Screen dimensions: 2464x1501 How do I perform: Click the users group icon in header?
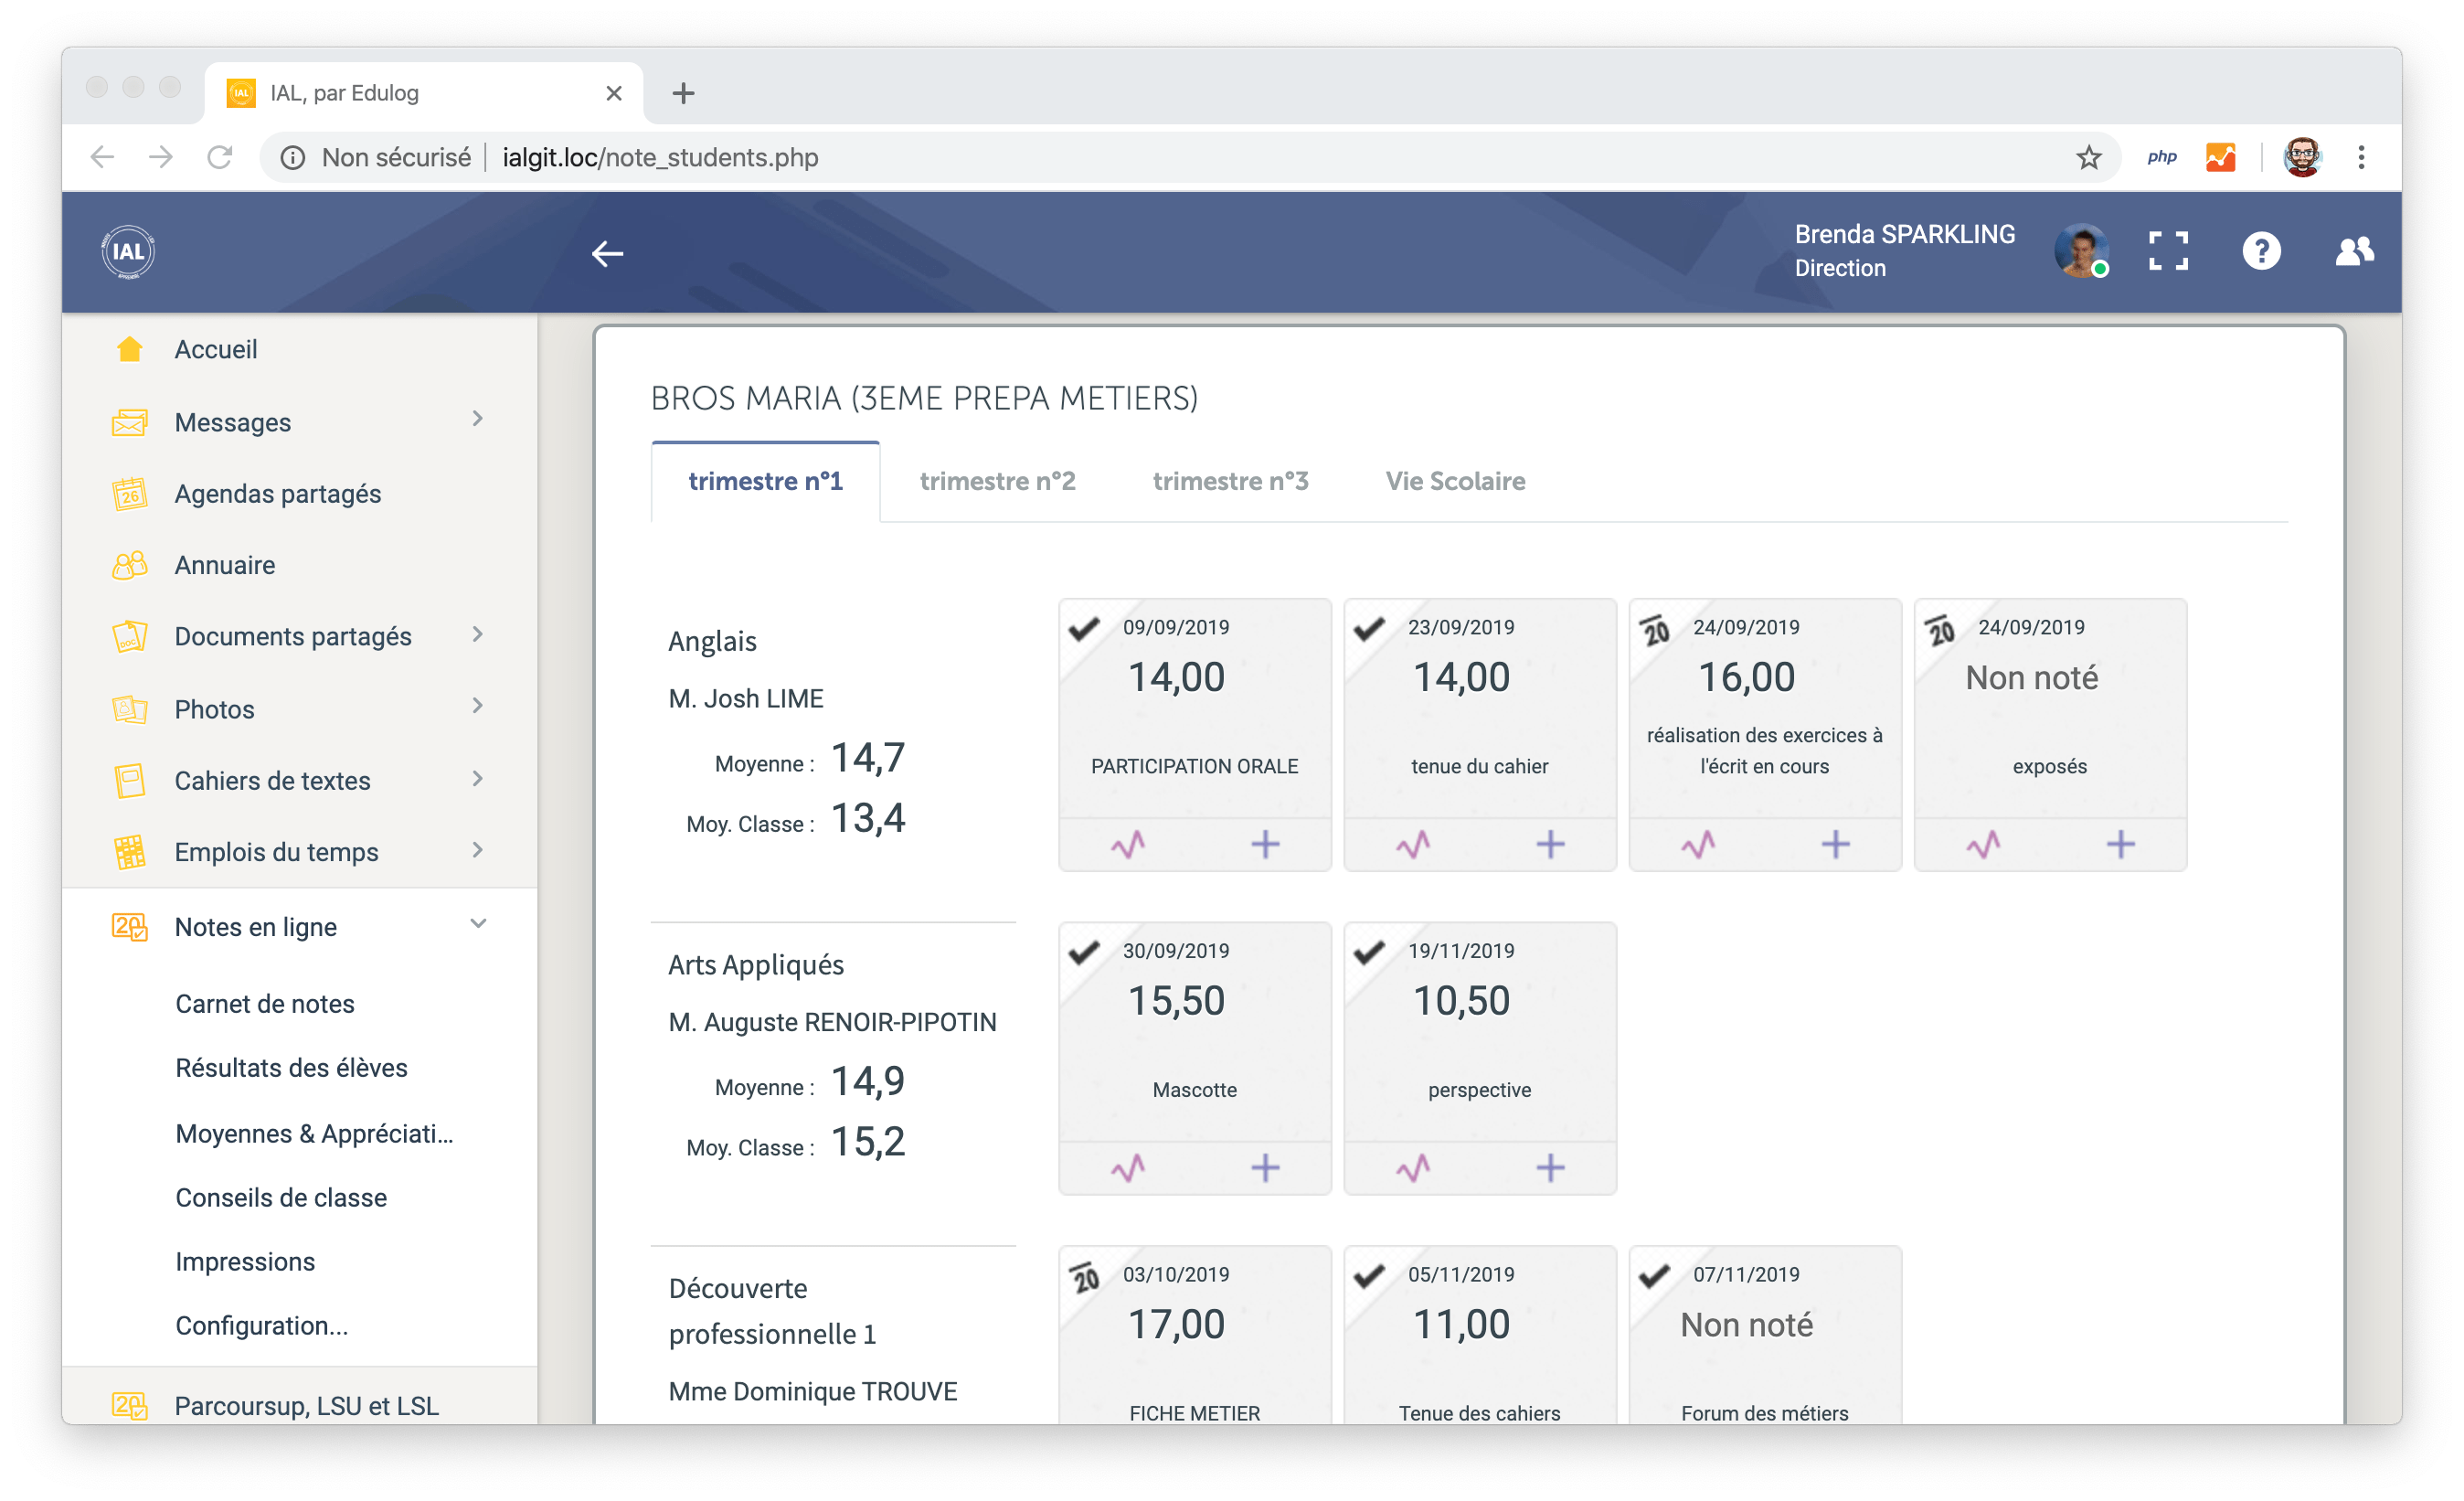coord(2354,251)
